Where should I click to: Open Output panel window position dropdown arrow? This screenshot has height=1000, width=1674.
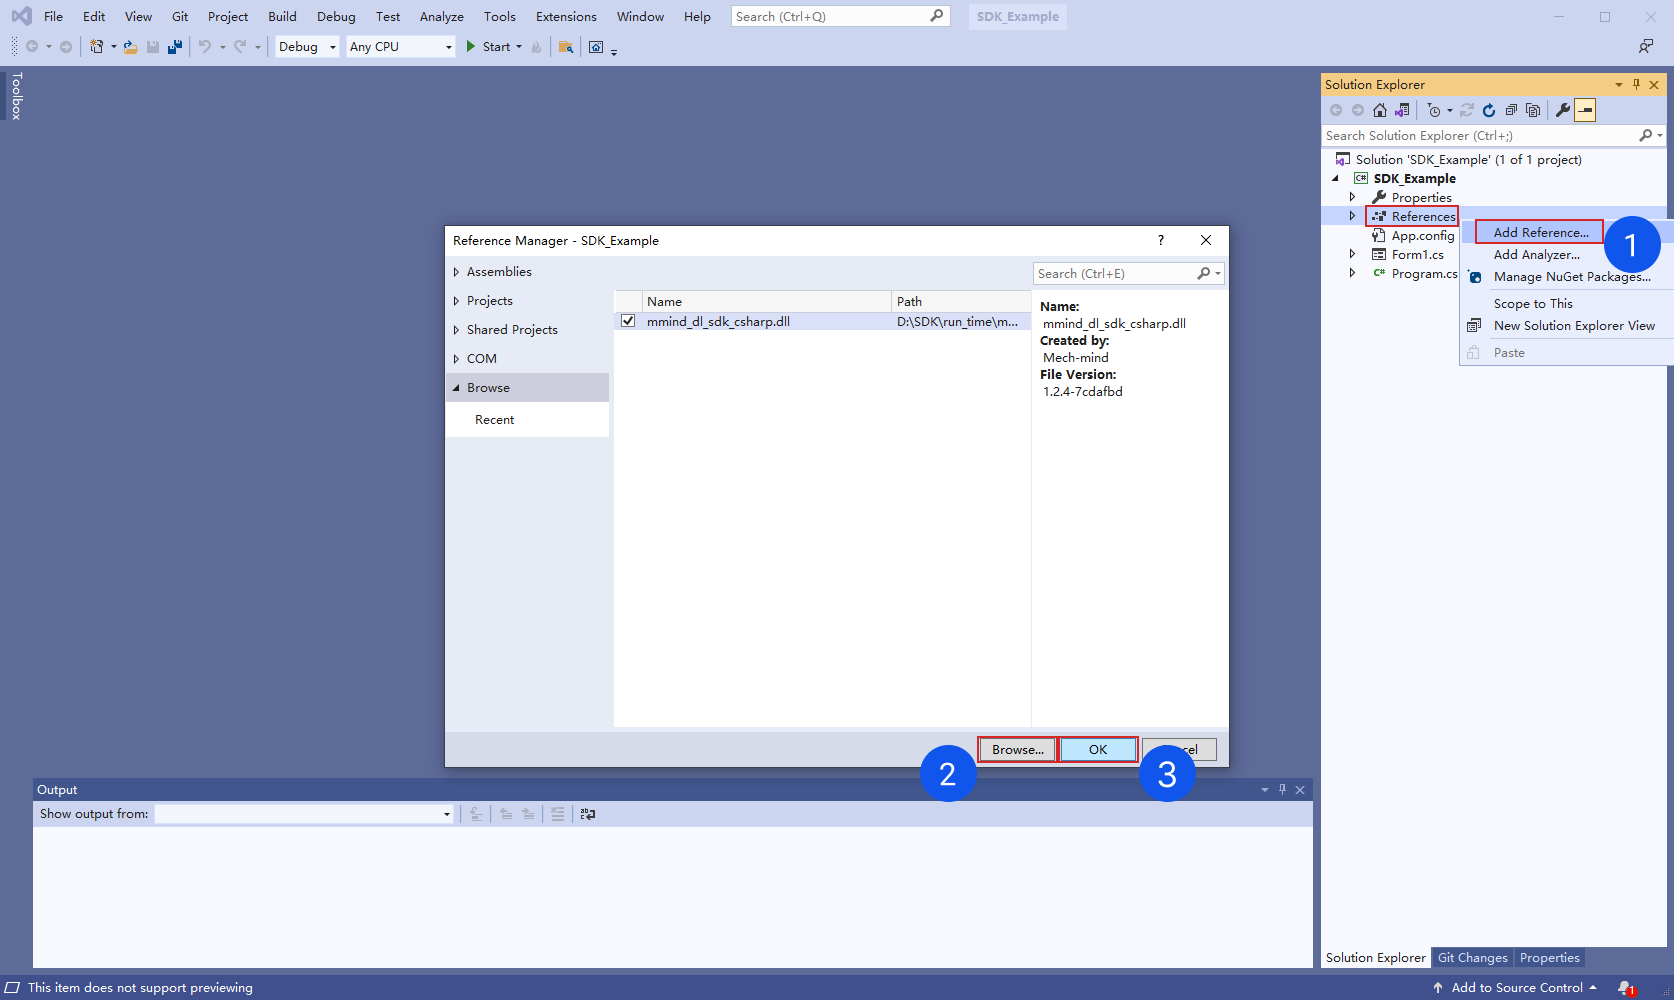[1265, 790]
